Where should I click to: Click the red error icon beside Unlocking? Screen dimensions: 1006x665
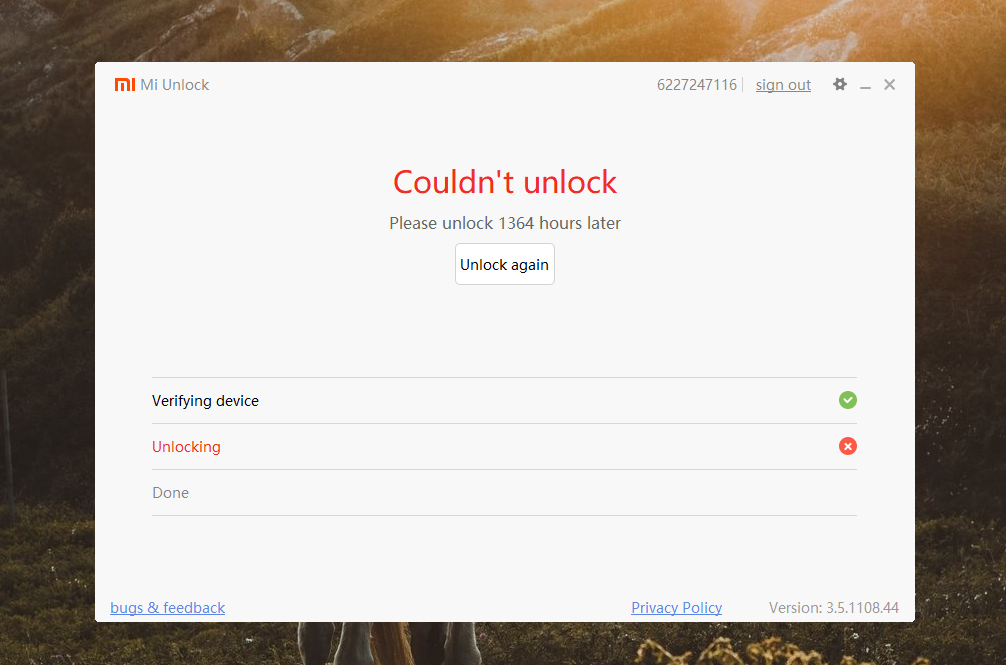point(848,446)
